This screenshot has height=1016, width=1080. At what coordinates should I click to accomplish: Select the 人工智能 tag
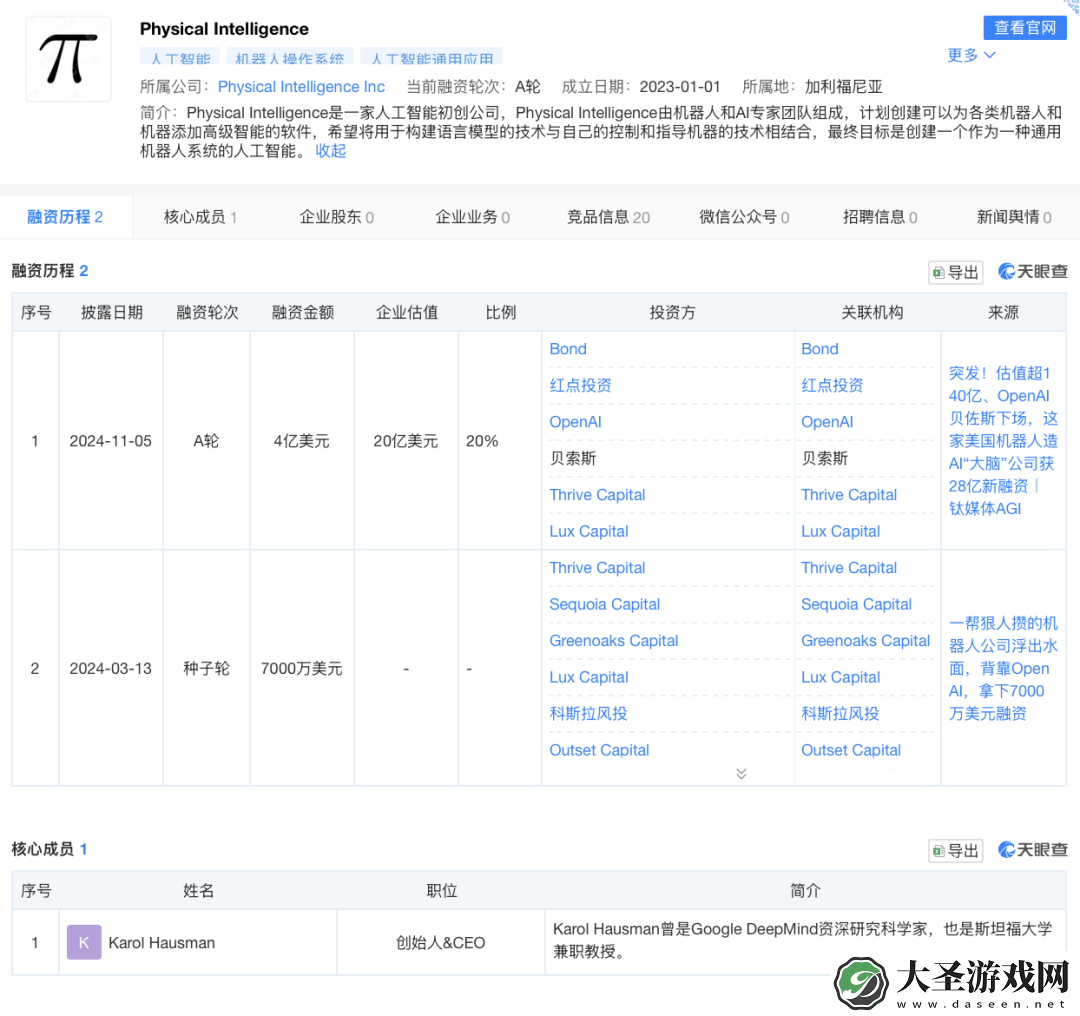[x=180, y=58]
